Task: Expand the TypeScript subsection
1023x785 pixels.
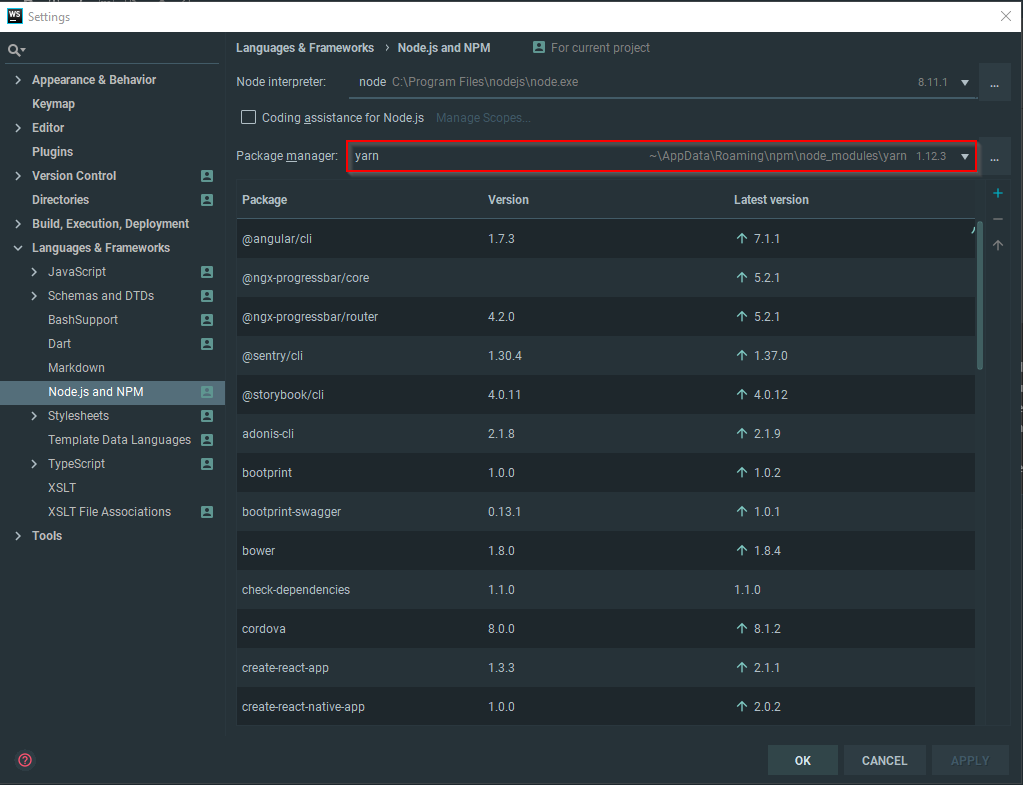Action: point(34,464)
